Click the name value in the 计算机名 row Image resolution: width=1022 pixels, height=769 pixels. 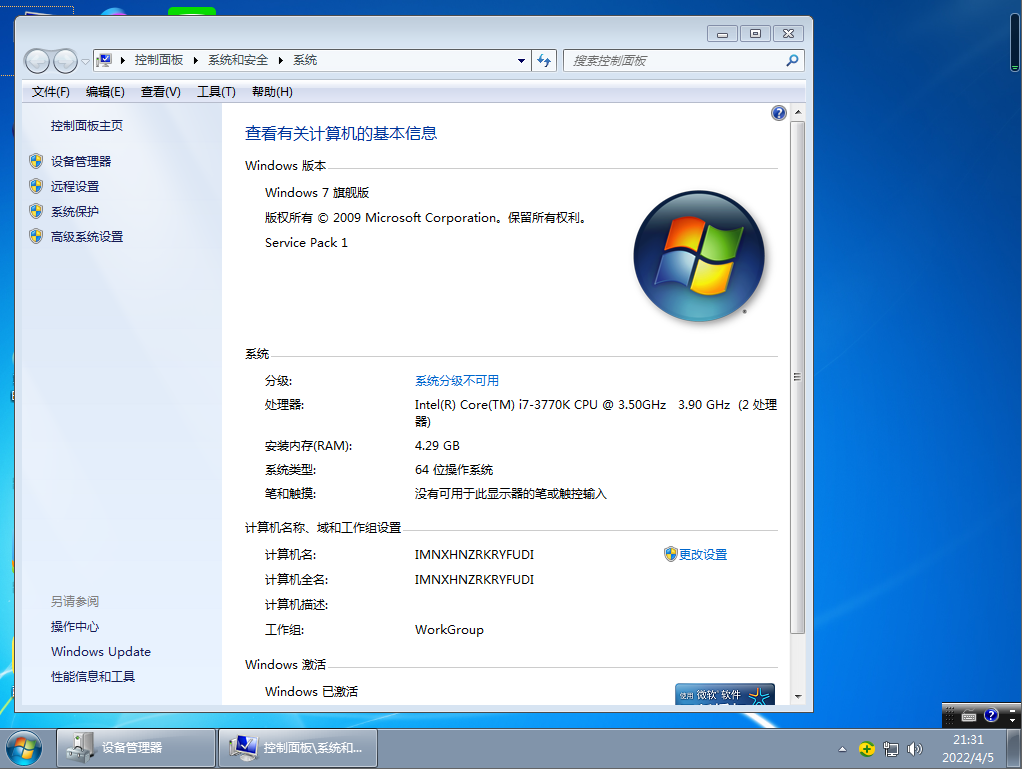[474, 555]
